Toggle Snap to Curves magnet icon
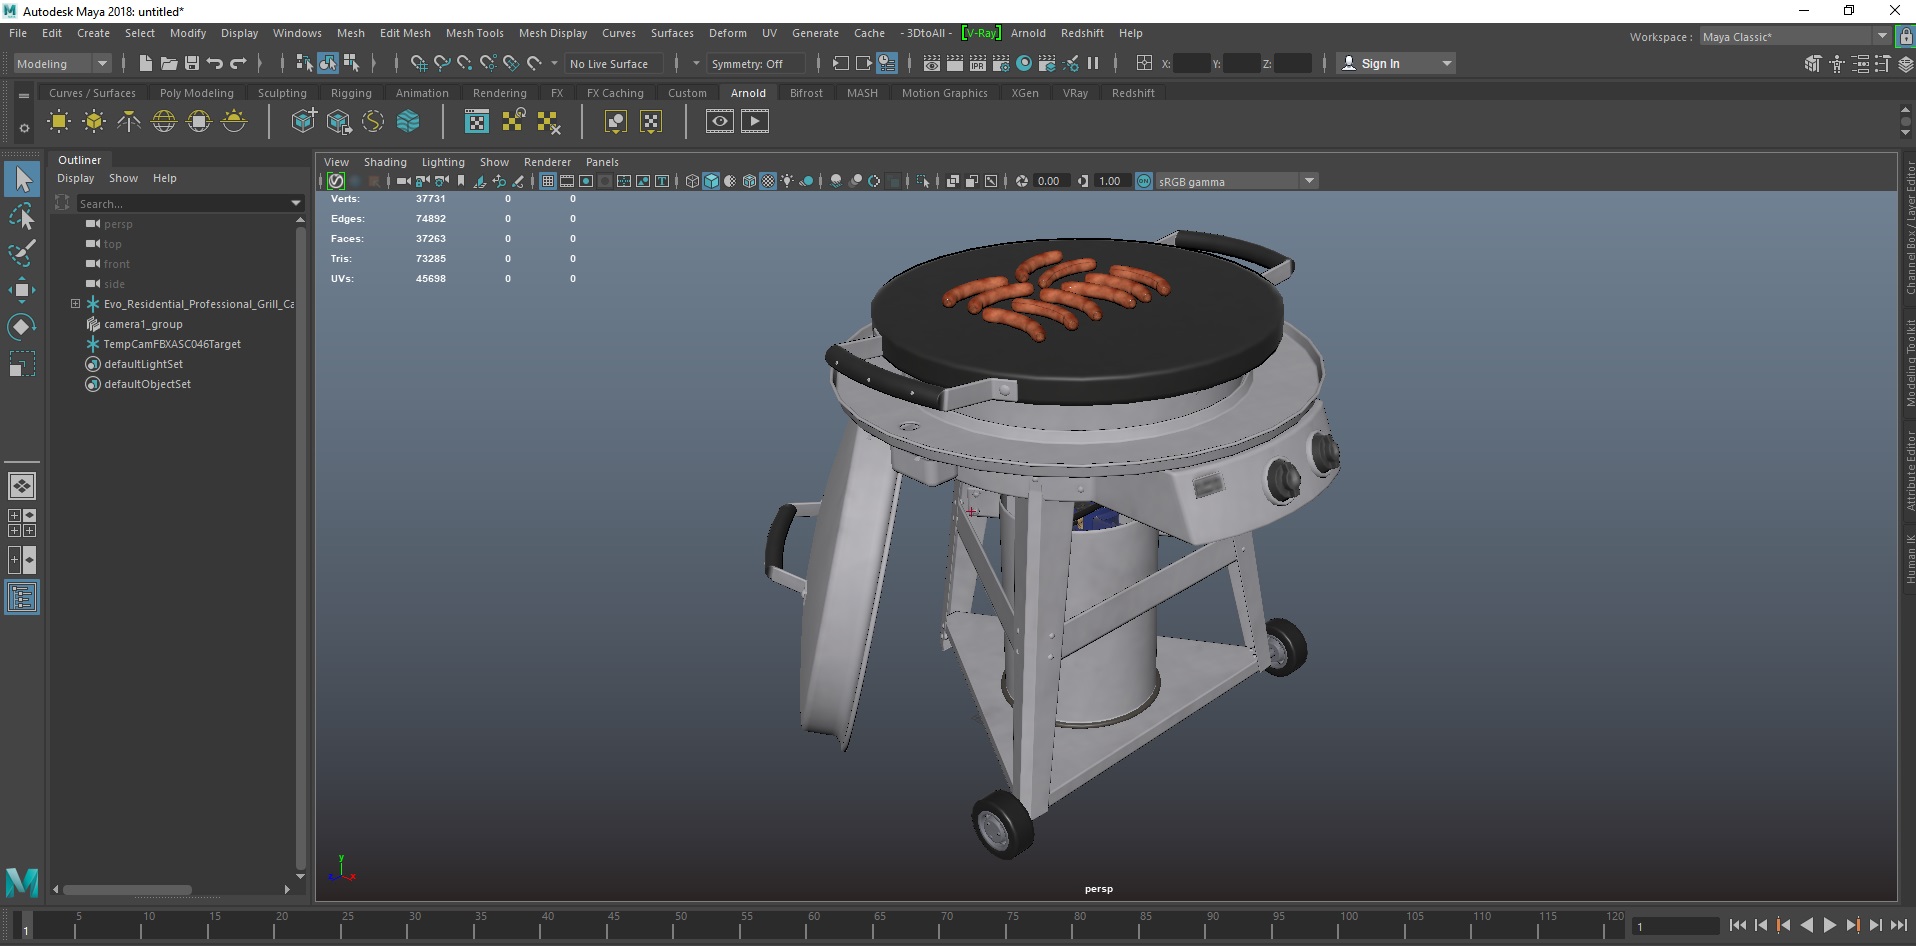 442,63
